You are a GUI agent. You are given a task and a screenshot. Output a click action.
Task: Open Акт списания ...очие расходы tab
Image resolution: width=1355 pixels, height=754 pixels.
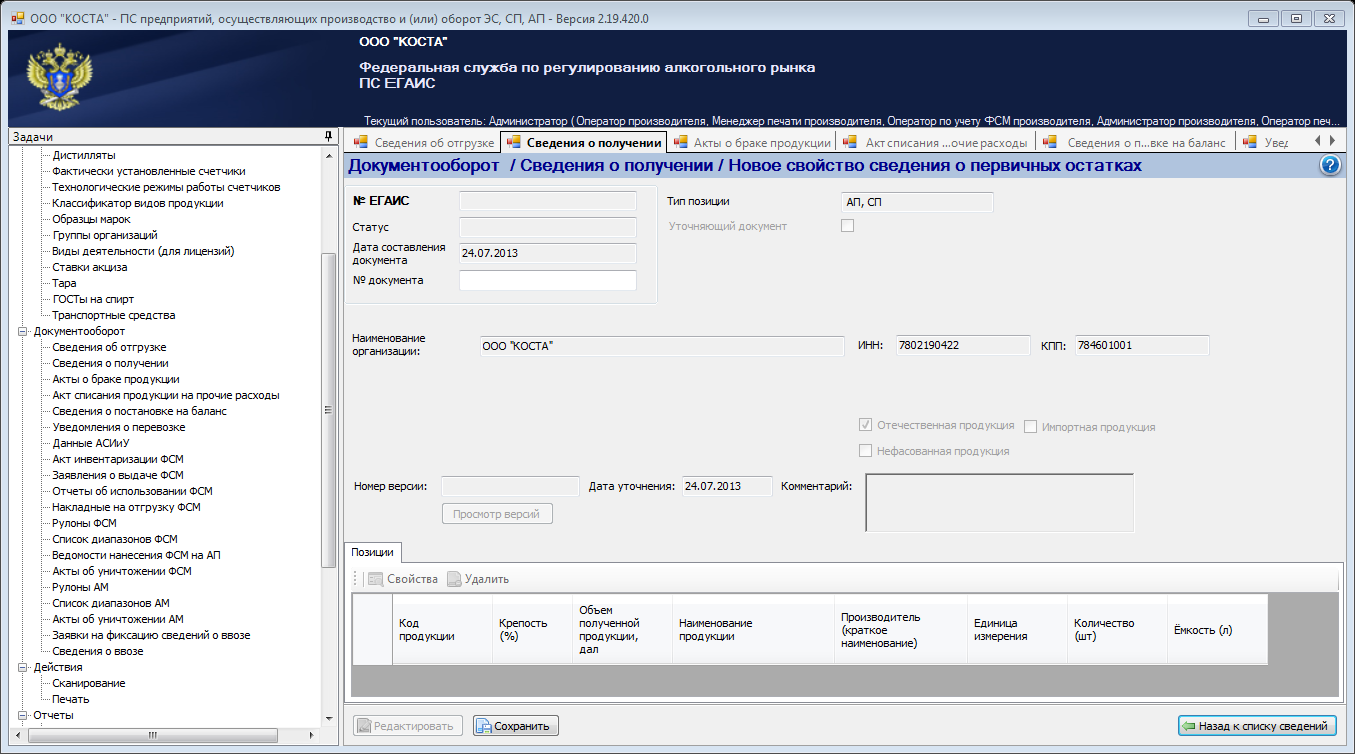tap(935, 143)
